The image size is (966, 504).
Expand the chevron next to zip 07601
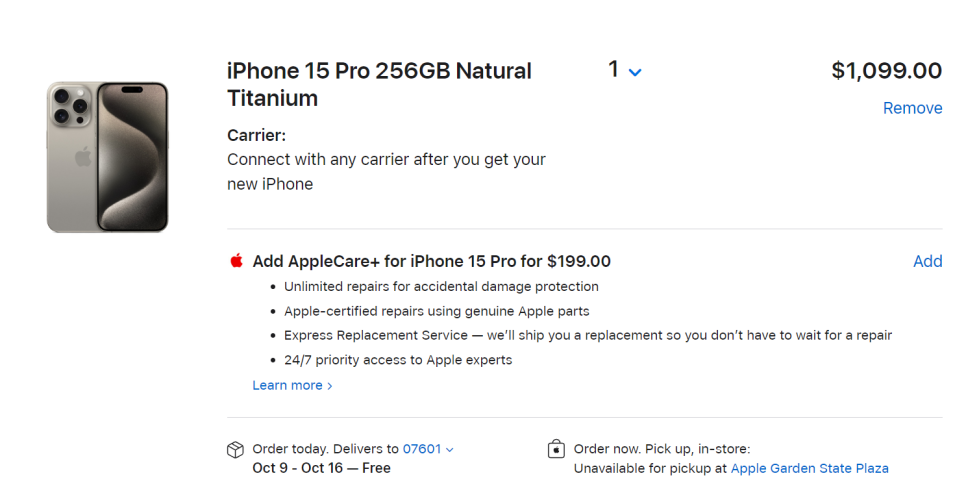click(x=450, y=450)
